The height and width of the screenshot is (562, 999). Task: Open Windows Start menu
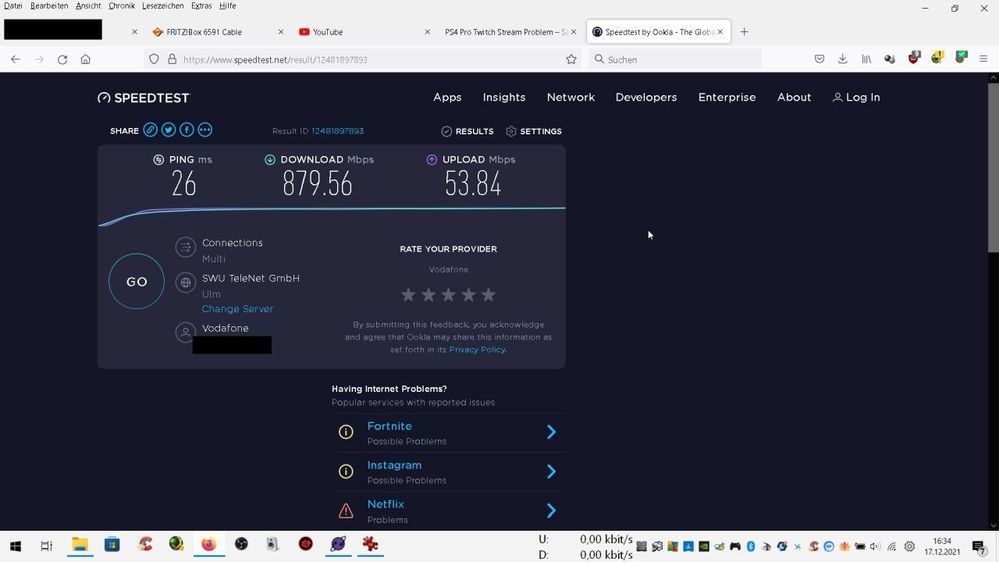[x=15, y=546]
